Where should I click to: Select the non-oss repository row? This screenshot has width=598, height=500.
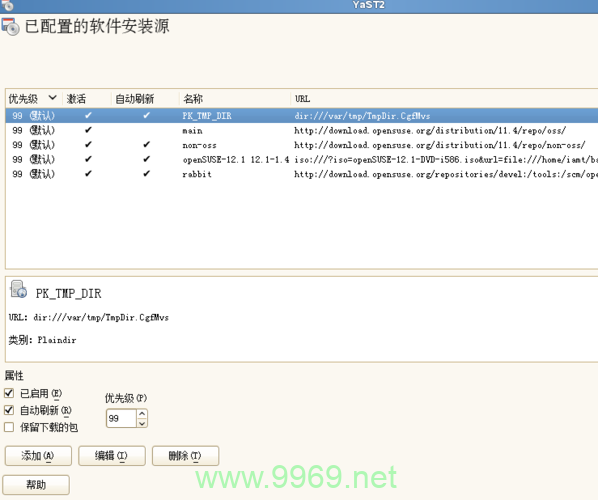pyautogui.click(x=302, y=145)
